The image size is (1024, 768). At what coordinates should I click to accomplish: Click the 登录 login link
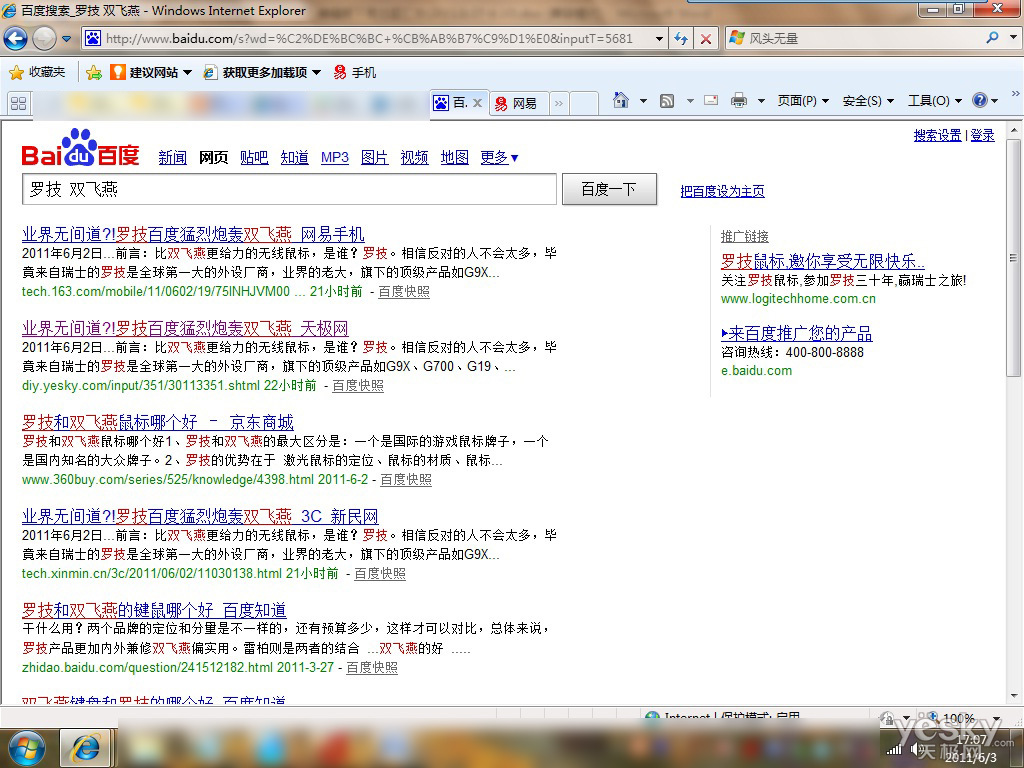982,135
